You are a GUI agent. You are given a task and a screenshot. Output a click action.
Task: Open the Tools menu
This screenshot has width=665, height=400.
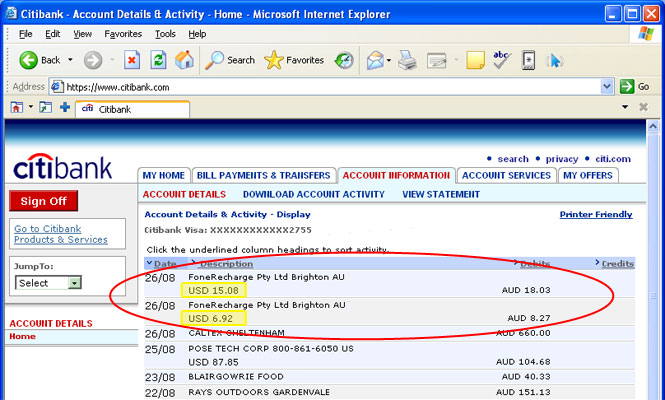[165, 33]
